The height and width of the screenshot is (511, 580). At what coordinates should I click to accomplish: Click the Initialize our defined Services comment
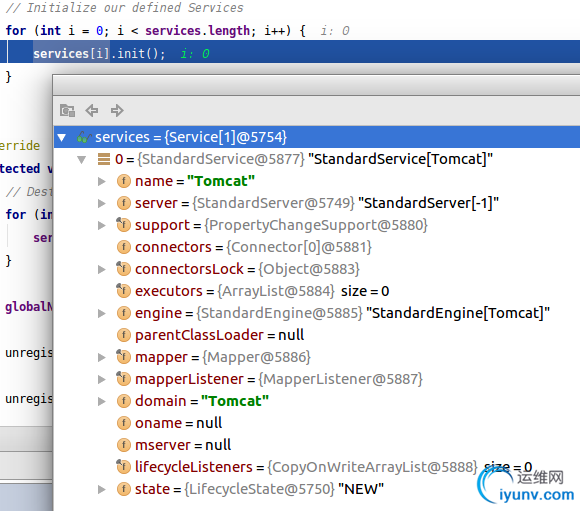125,7
